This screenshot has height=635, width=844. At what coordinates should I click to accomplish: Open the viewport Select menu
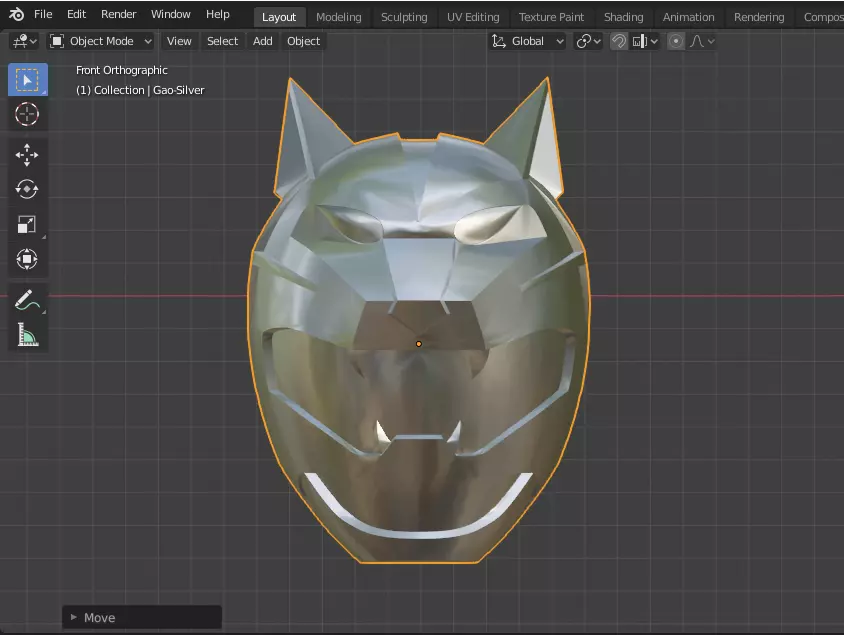click(x=222, y=41)
